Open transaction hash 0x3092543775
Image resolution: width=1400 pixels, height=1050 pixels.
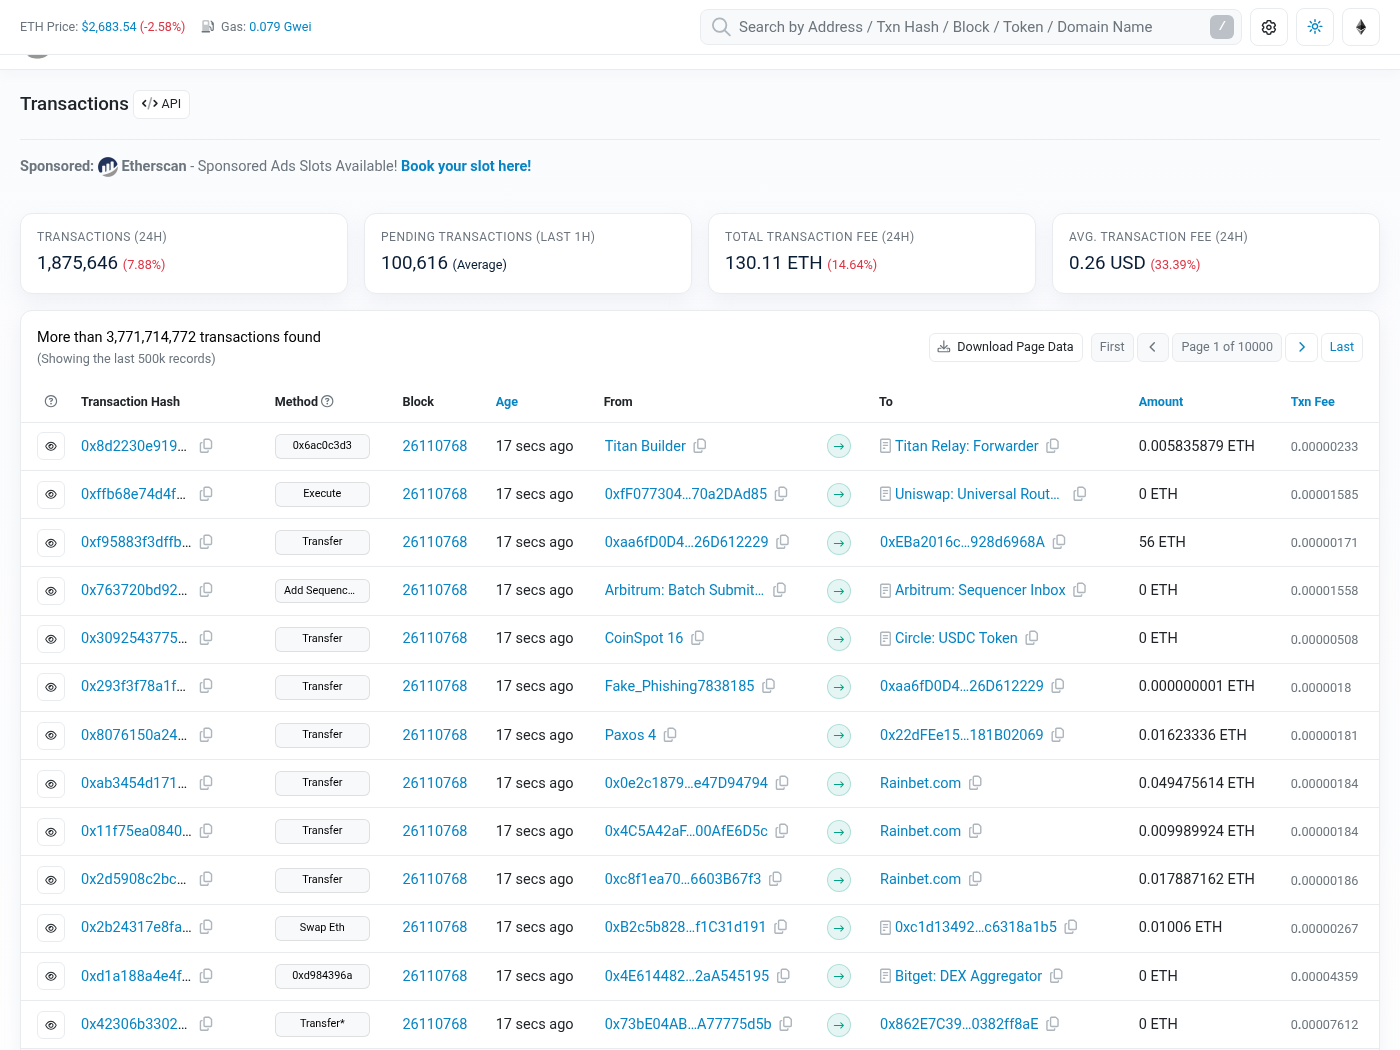coord(134,638)
